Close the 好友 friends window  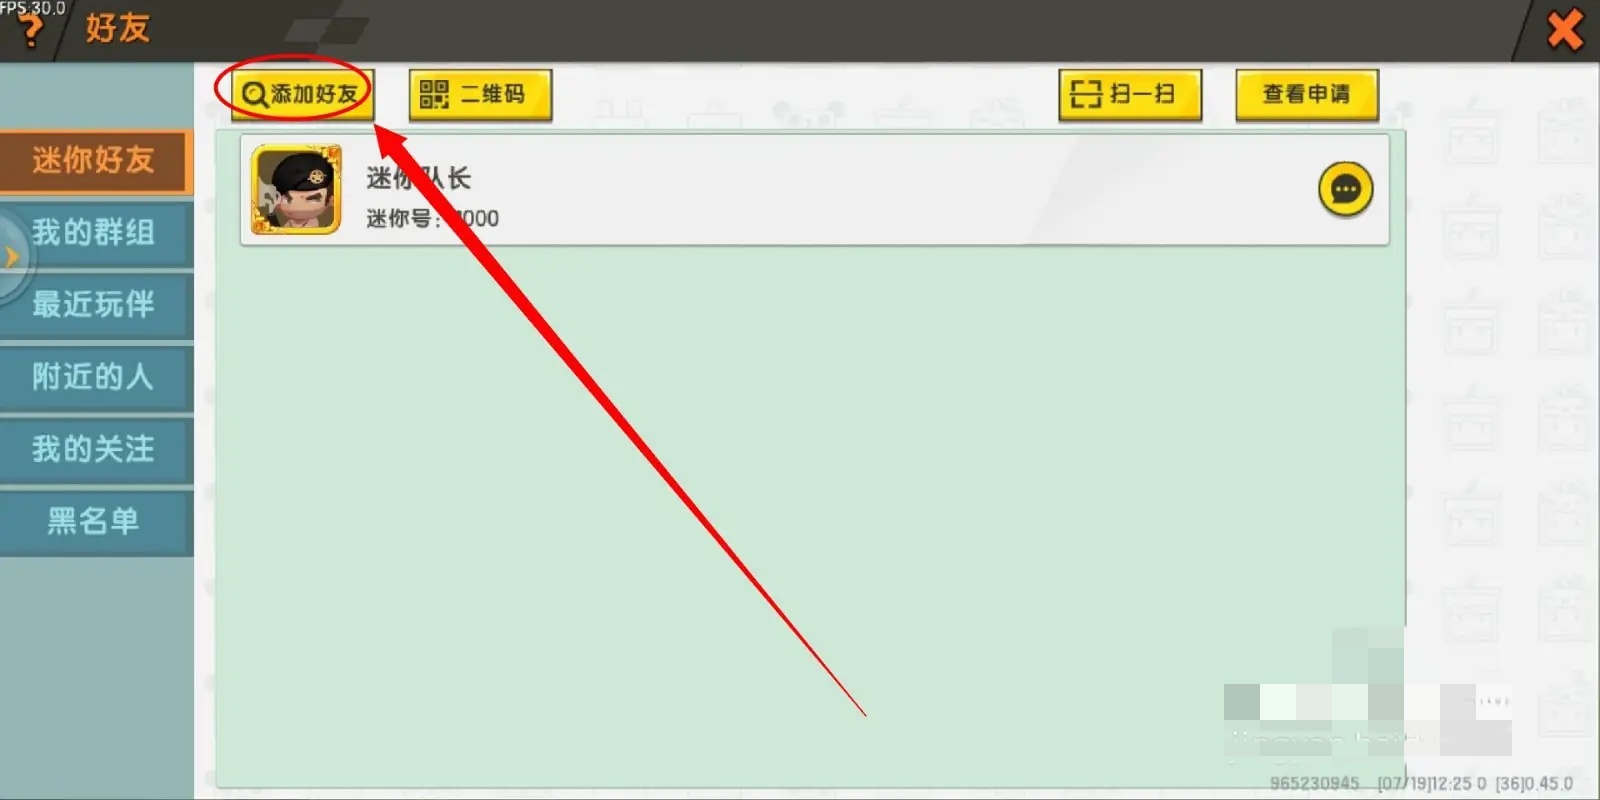point(1565,29)
